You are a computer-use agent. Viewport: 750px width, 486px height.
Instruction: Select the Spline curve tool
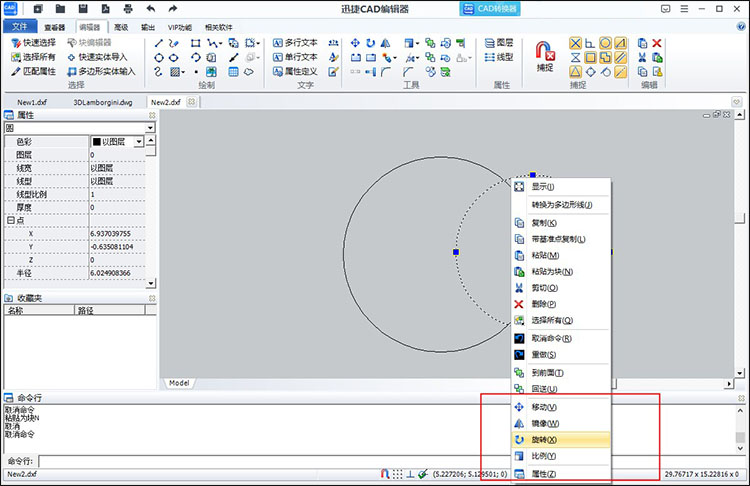pyautogui.click(x=158, y=72)
